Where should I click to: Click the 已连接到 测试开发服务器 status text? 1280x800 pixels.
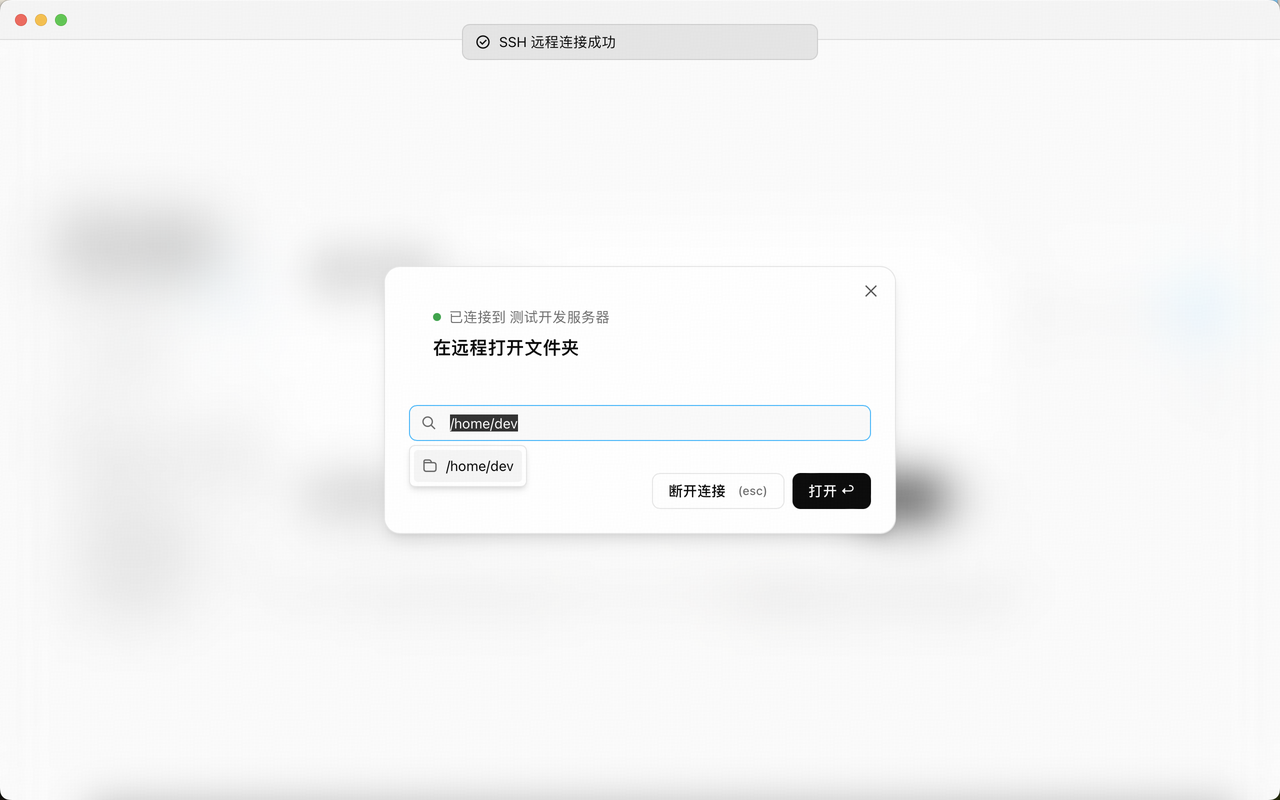click(529, 317)
